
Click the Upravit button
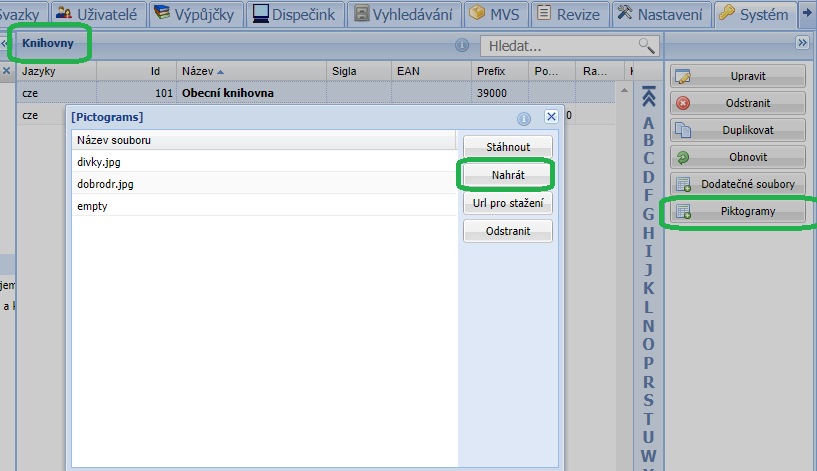pos(738,76)
